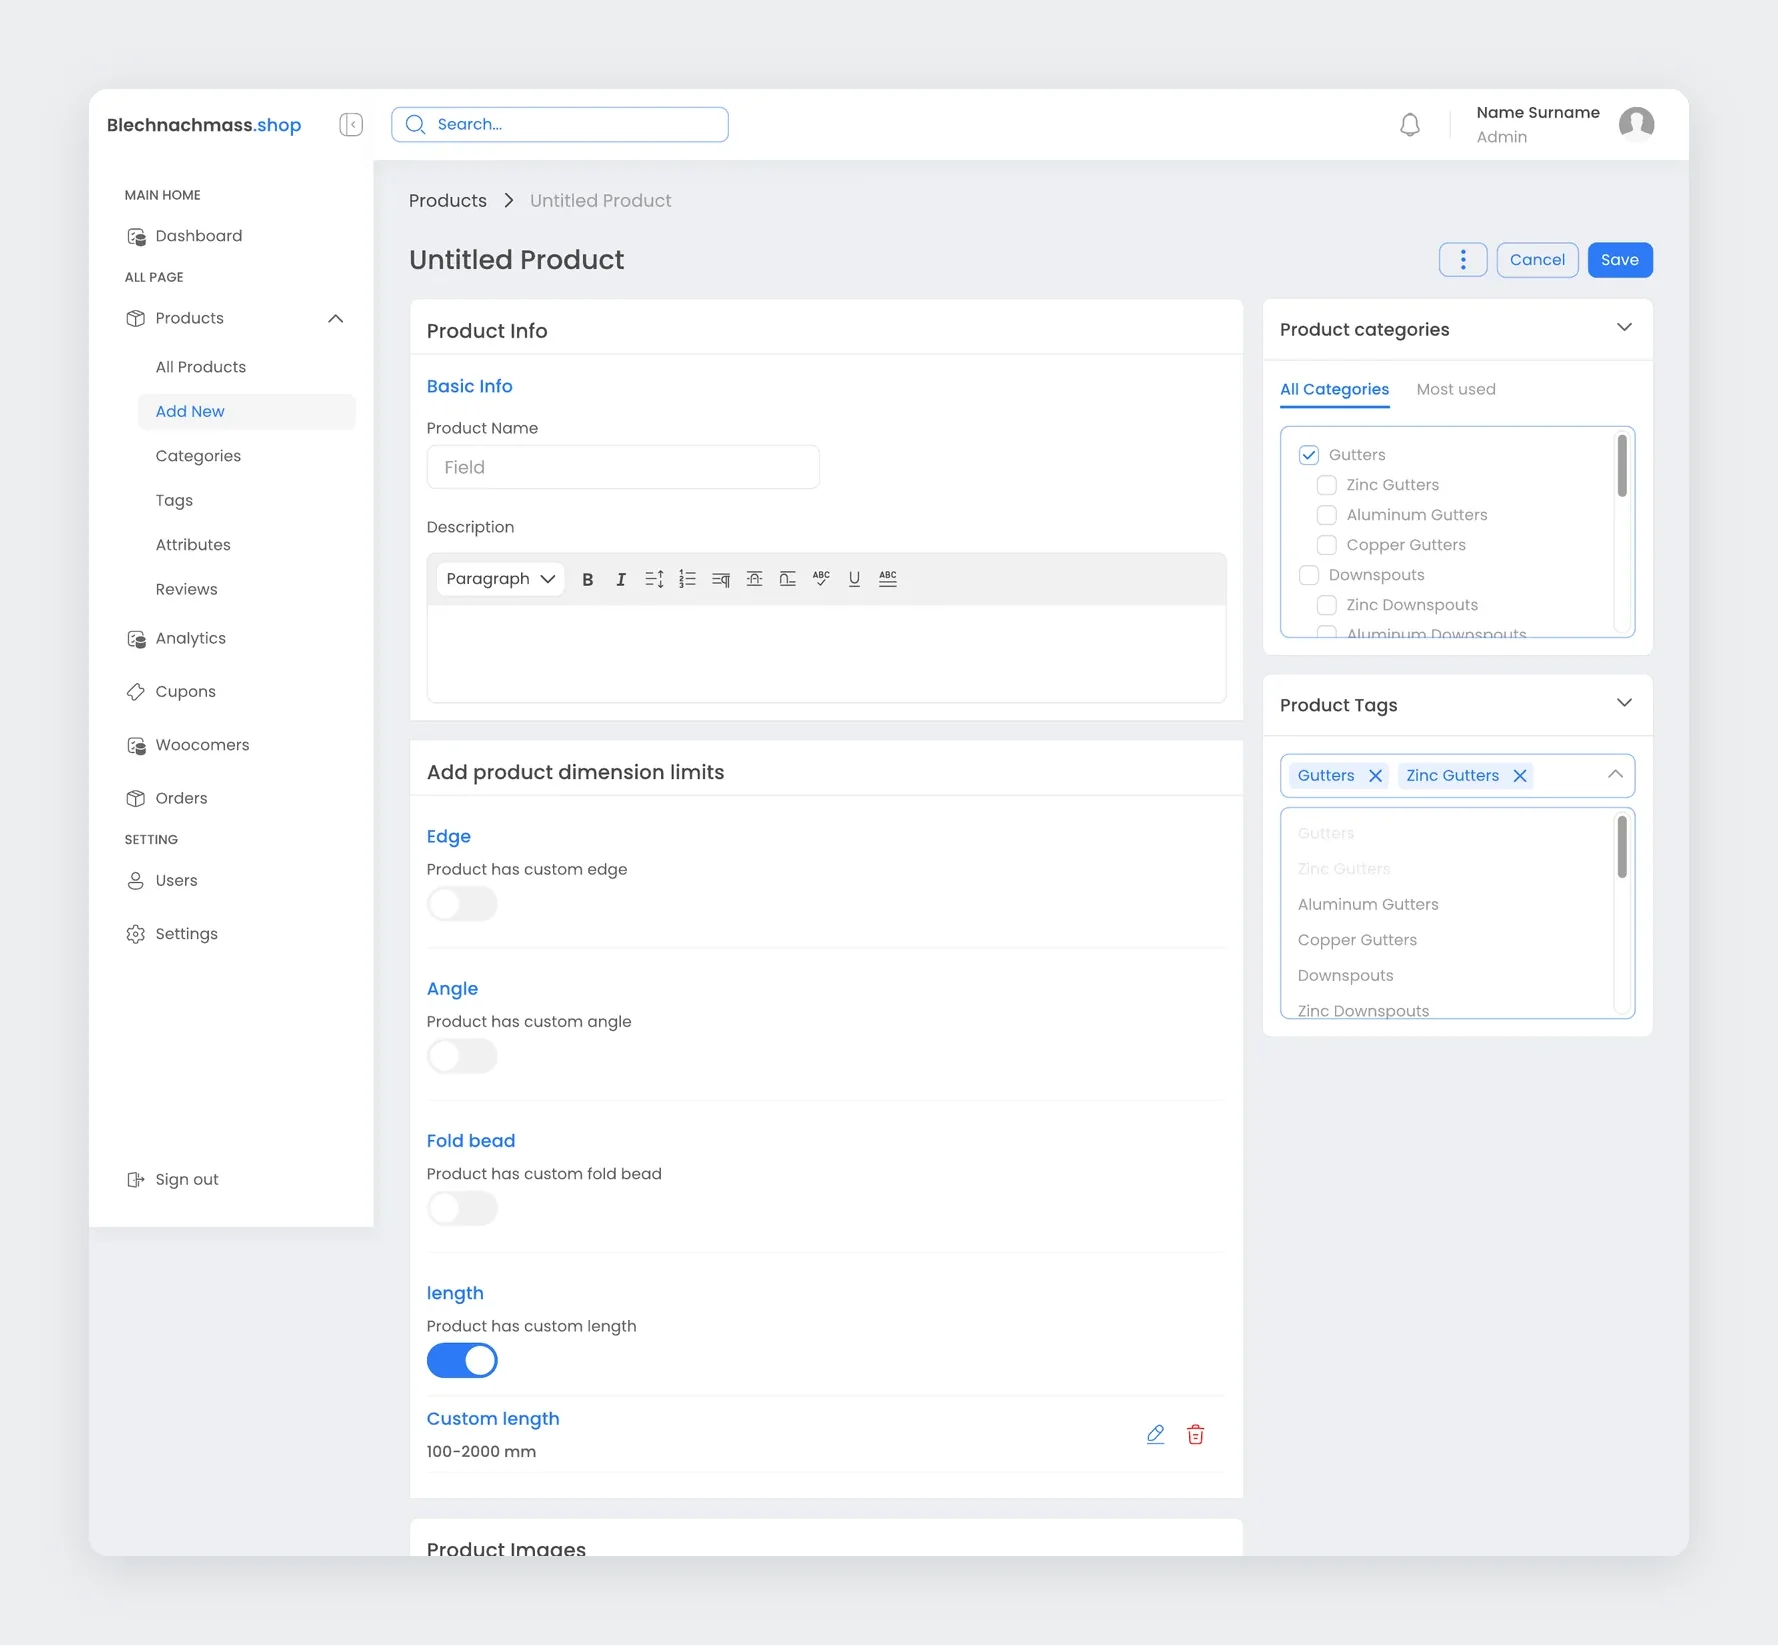Apply italic formatting in description editor
This screenshot has width=1778, height=1645.
click(621, 579)
